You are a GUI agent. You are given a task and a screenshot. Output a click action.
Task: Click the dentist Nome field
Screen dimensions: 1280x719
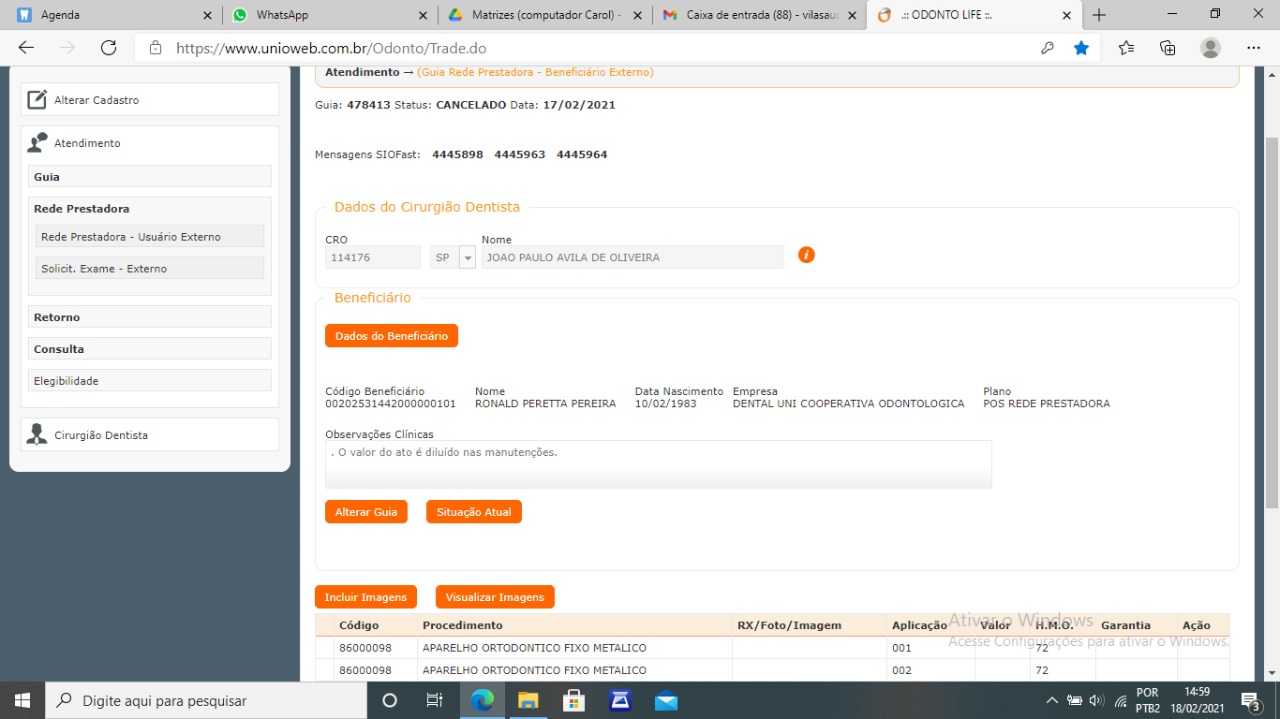pos(632,257)
